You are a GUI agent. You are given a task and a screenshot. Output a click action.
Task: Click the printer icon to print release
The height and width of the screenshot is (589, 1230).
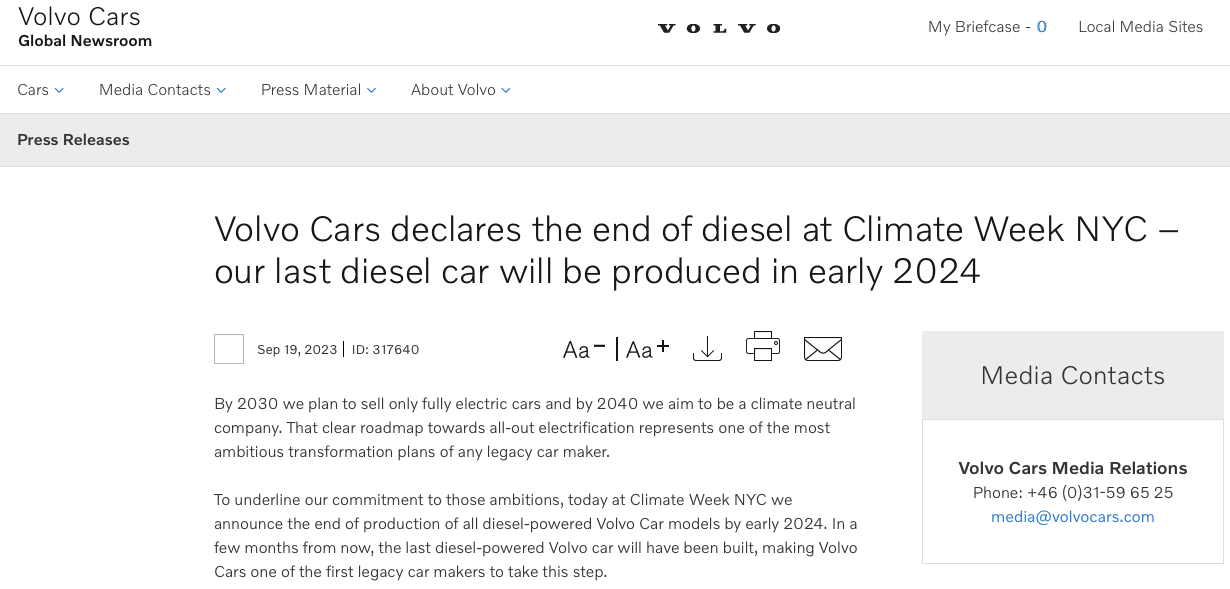[x=763, y=347]
